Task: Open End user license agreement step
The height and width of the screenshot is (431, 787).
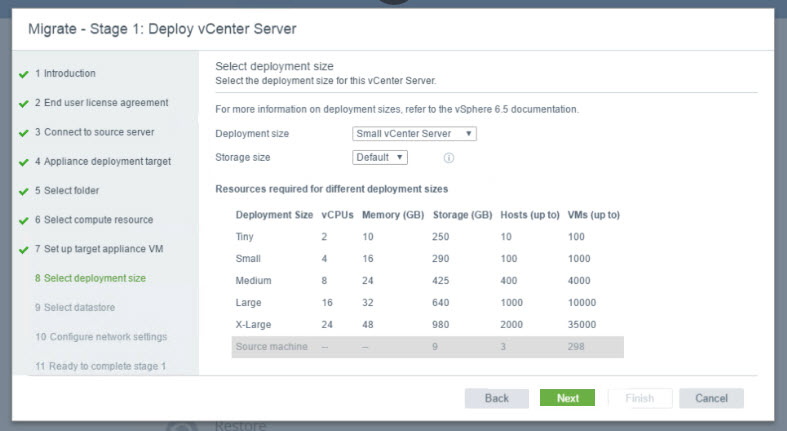Action: [101, 103]
